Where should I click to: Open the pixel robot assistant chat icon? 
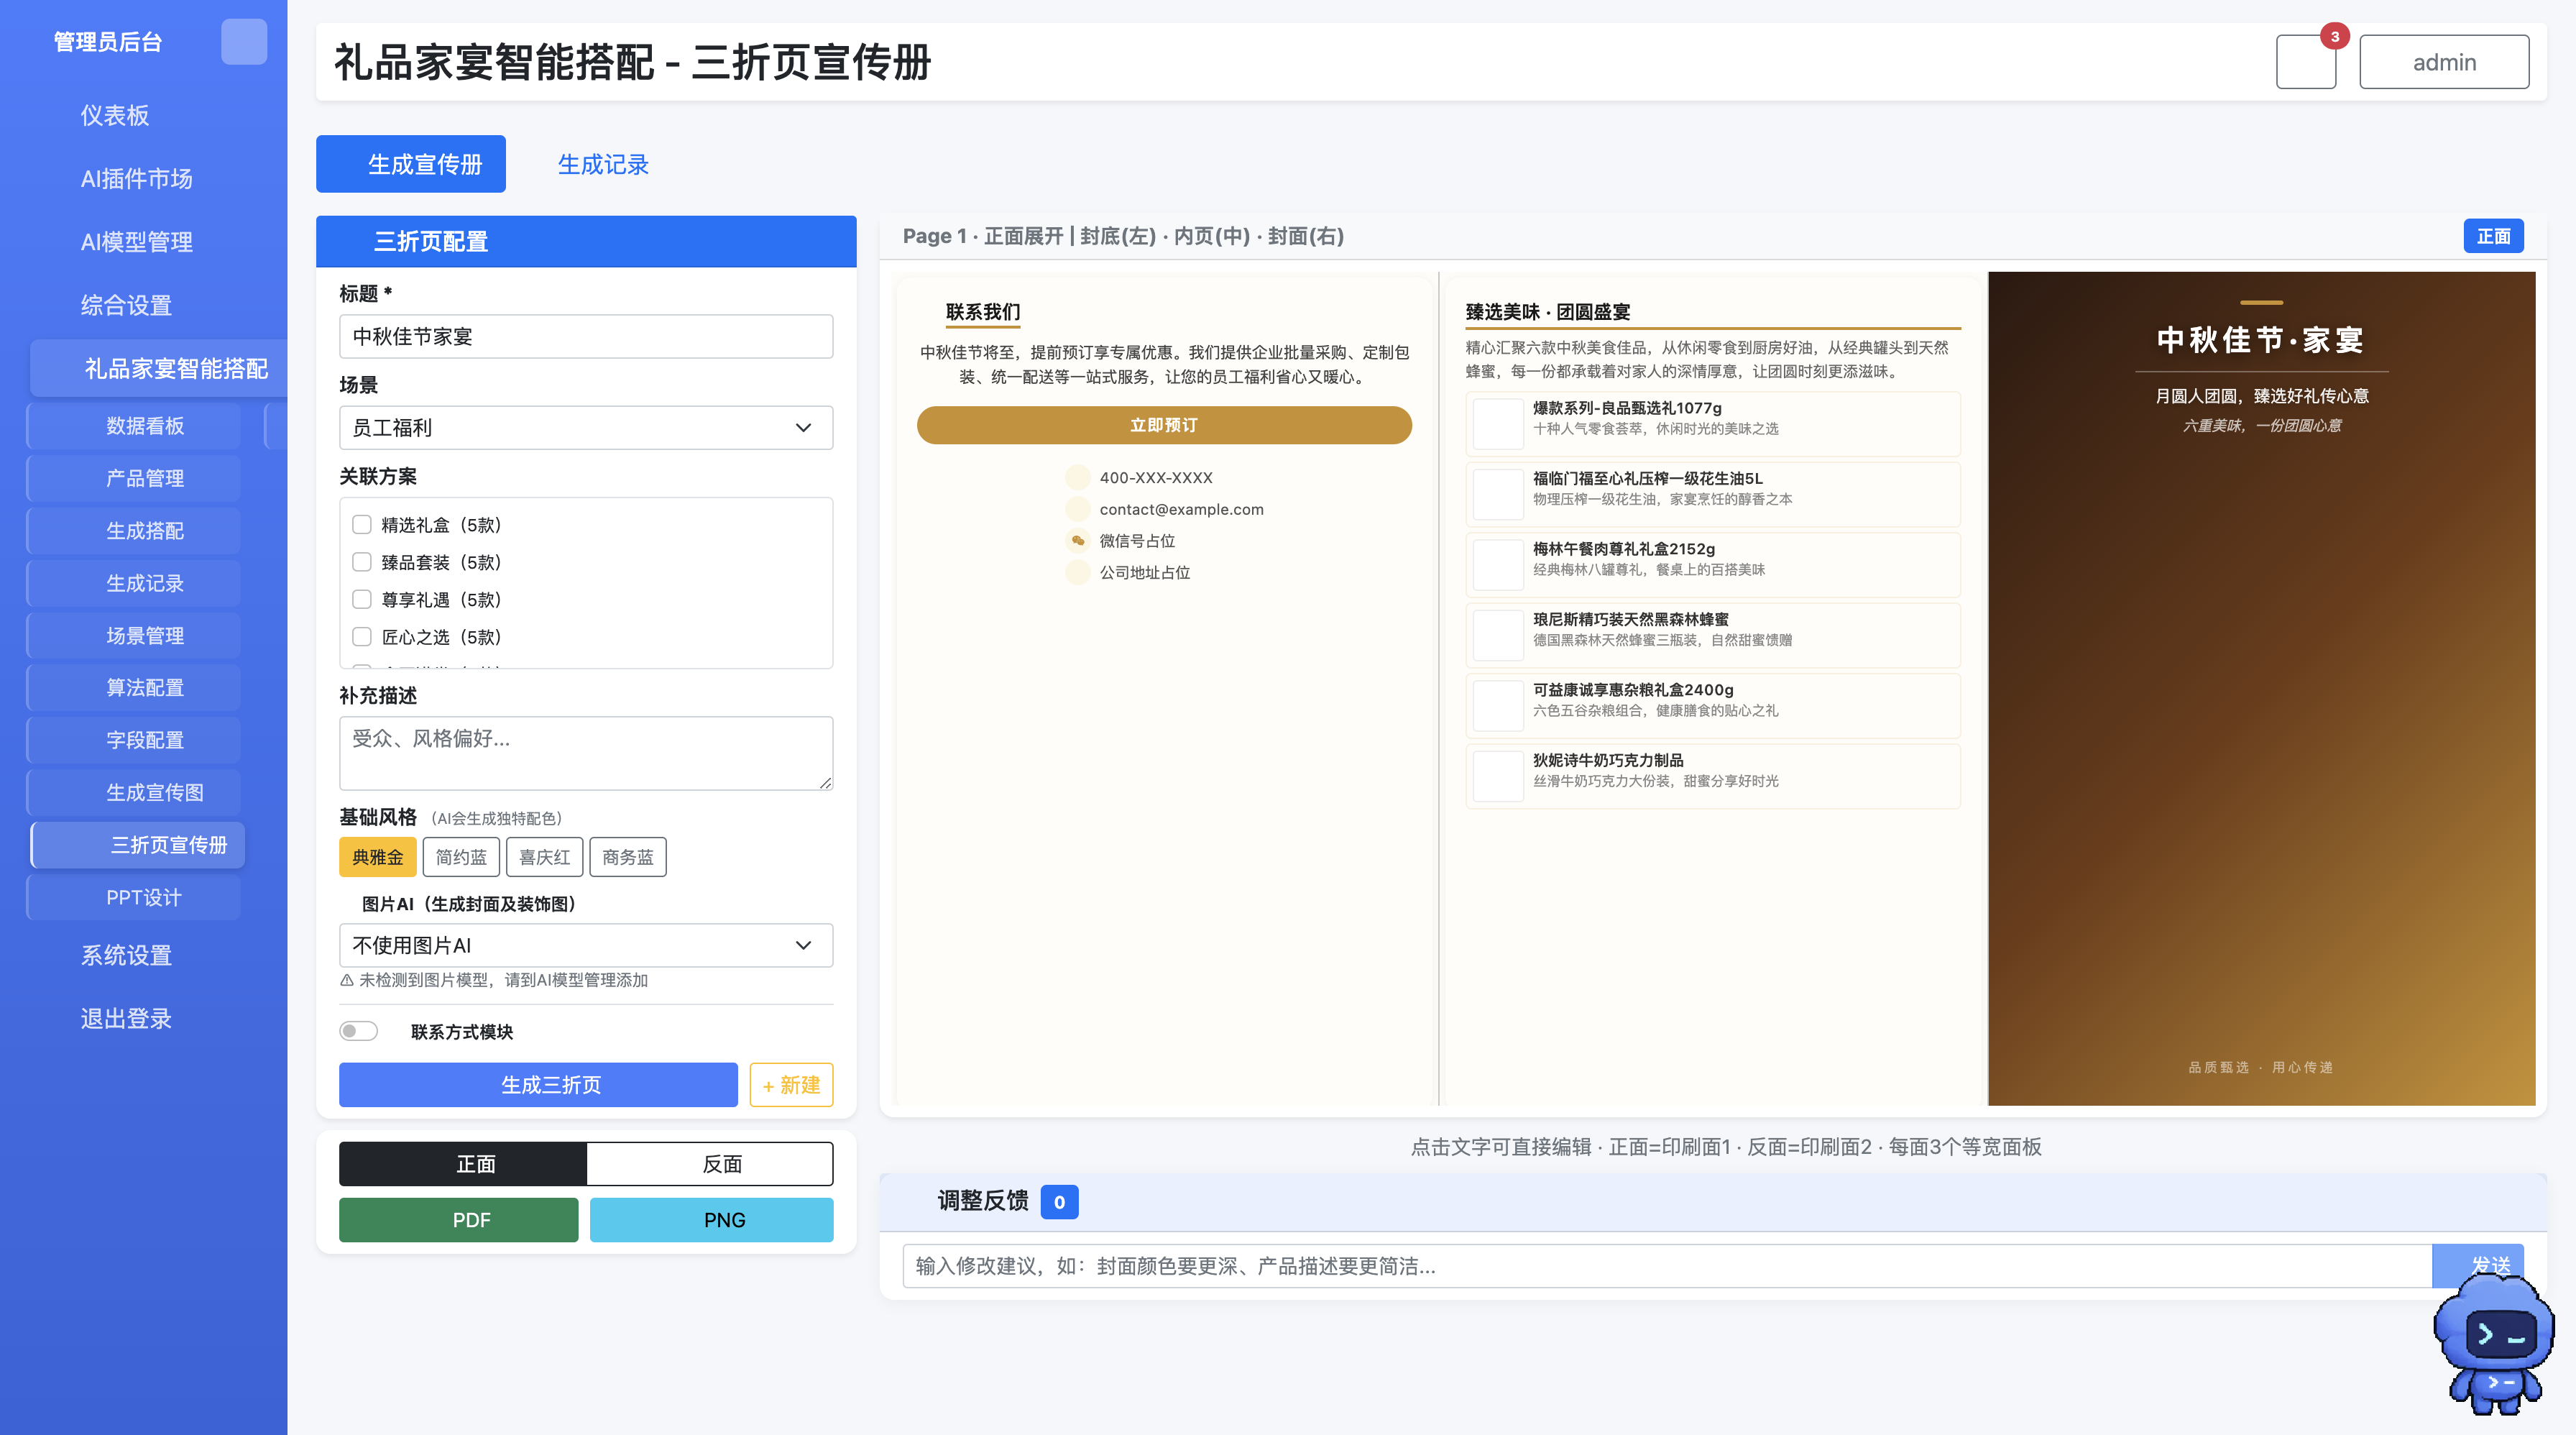[x=2493, y=1345]
